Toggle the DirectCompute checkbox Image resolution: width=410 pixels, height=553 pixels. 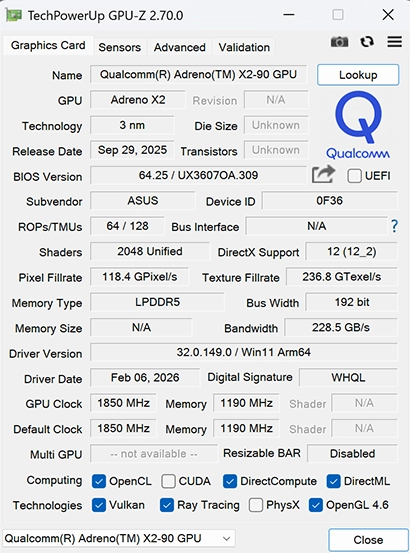(230, 481)
